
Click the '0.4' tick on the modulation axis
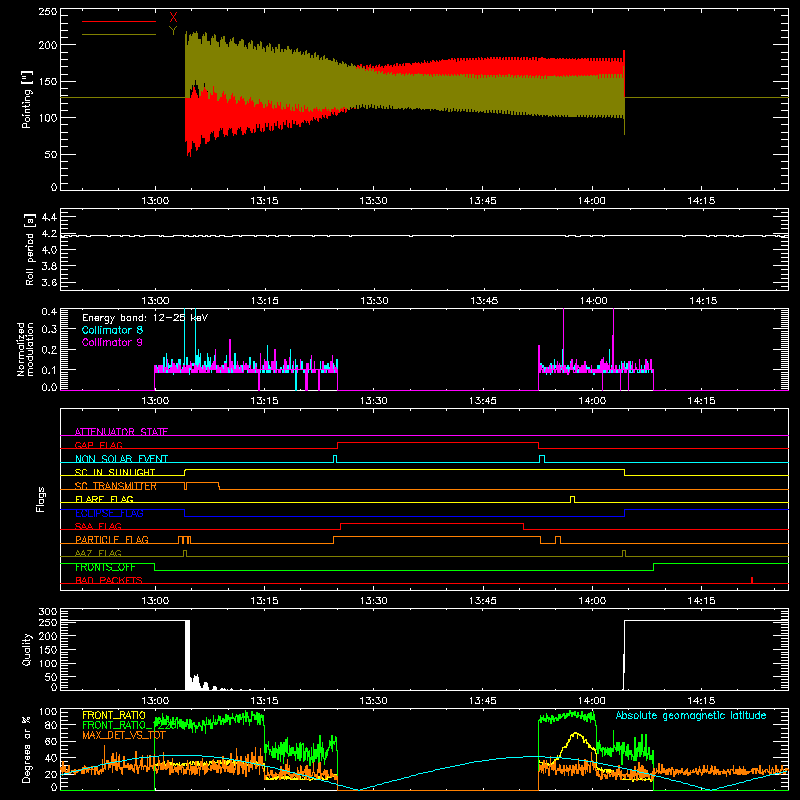(x=49, y=311)
